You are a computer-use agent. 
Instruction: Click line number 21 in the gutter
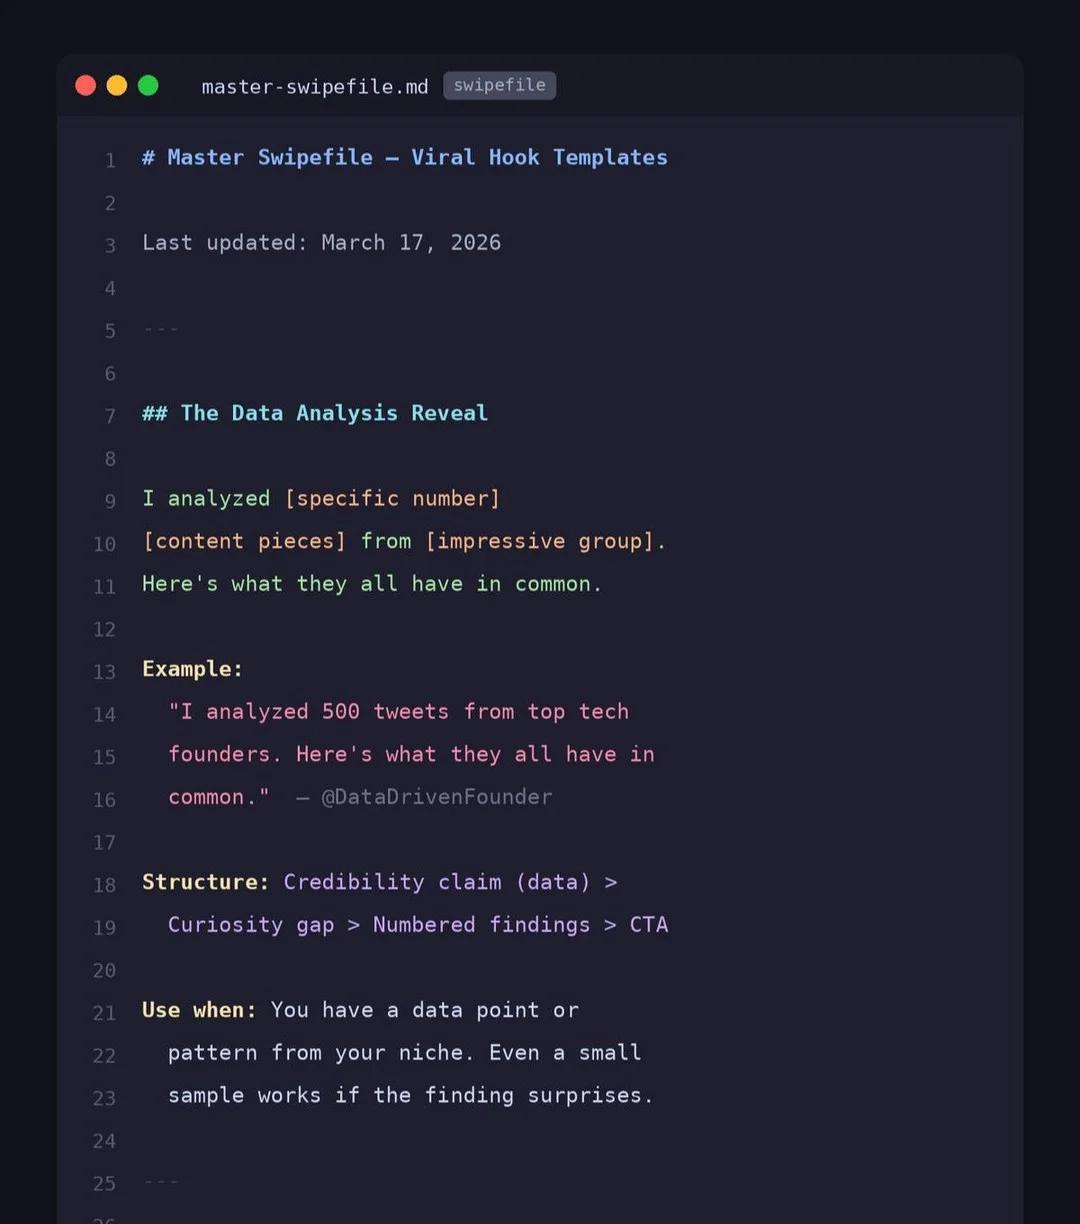[x=105, y=1013]
